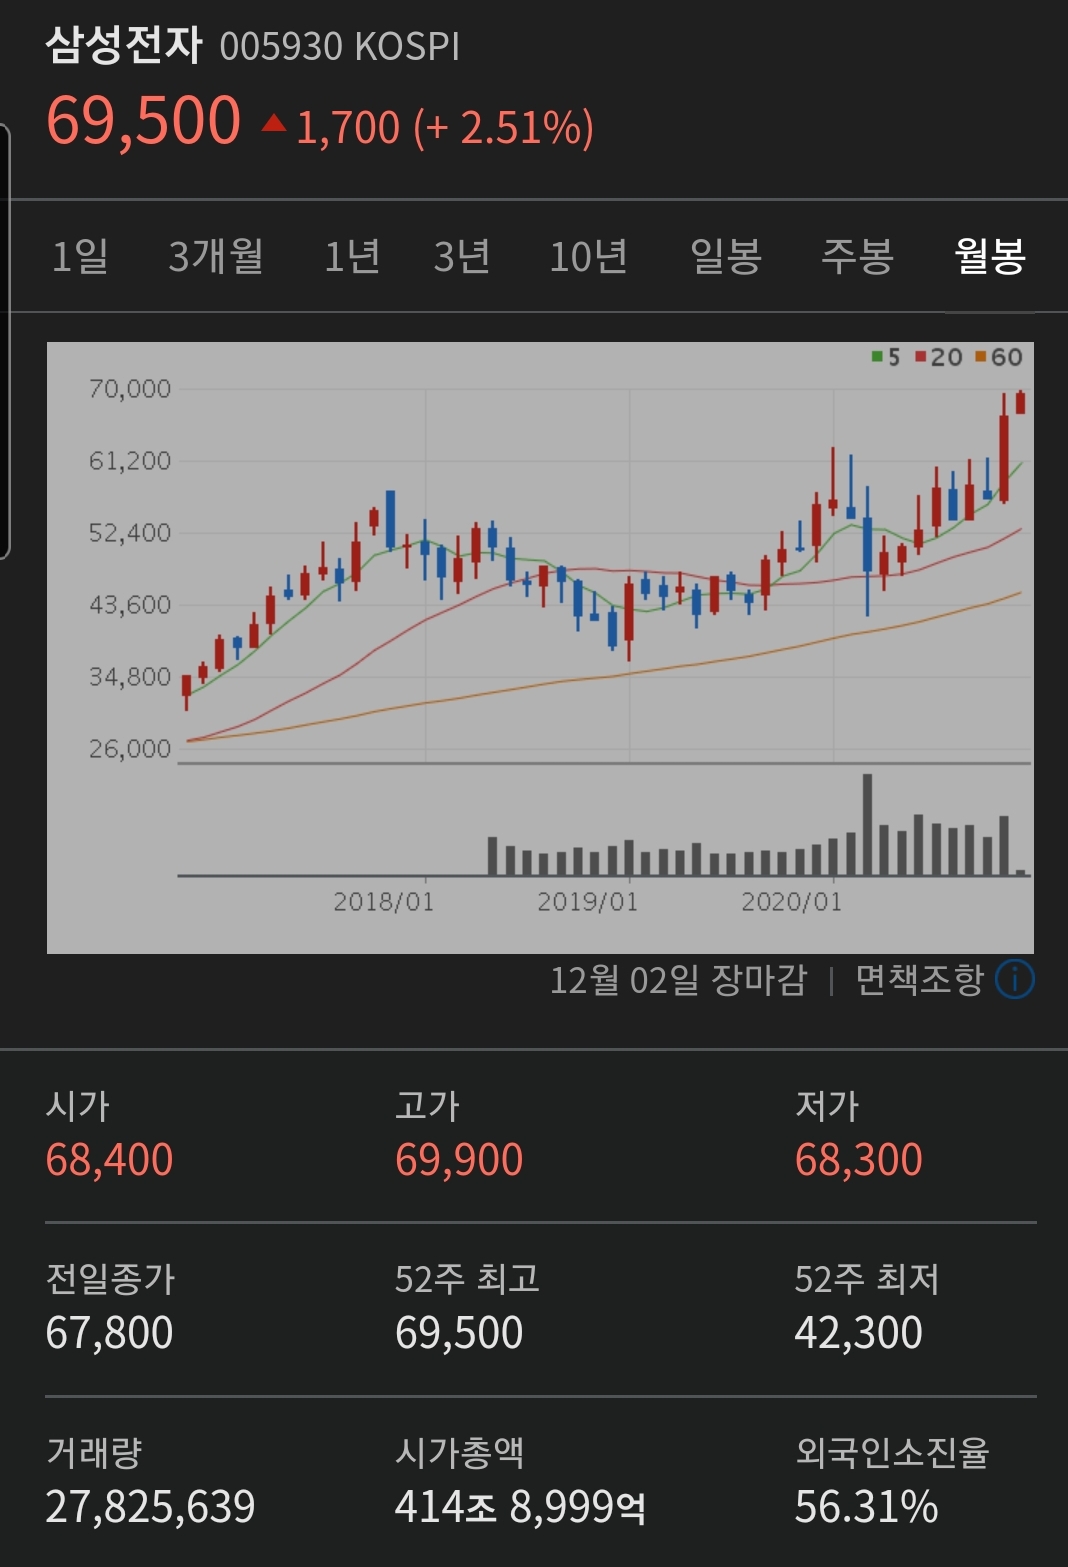Image resolution: width=1068 pixels, height=1567 pixels.
Task: Tap the 2019/01 x-axis label
Action: [x=588, y=902]
